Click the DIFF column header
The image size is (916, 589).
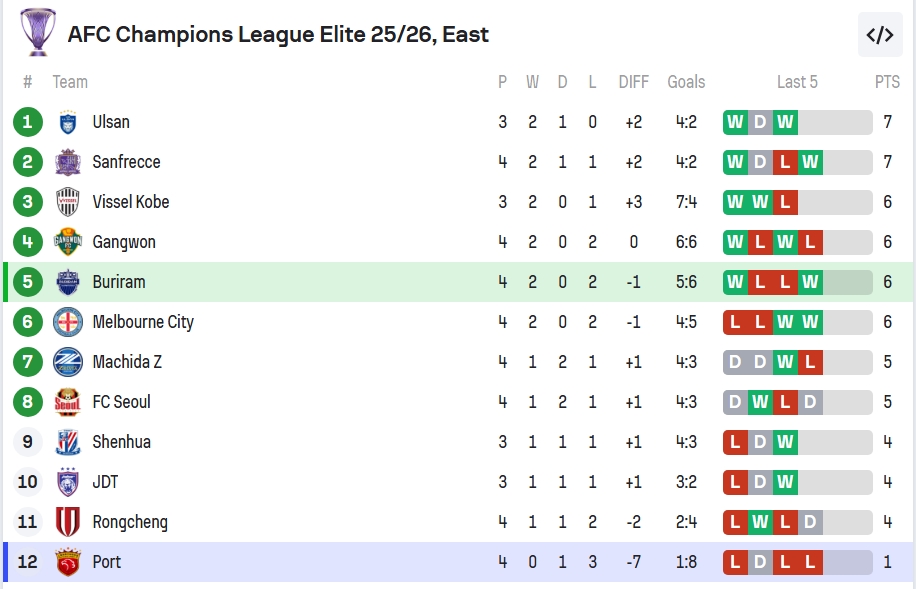pos(633,82)
